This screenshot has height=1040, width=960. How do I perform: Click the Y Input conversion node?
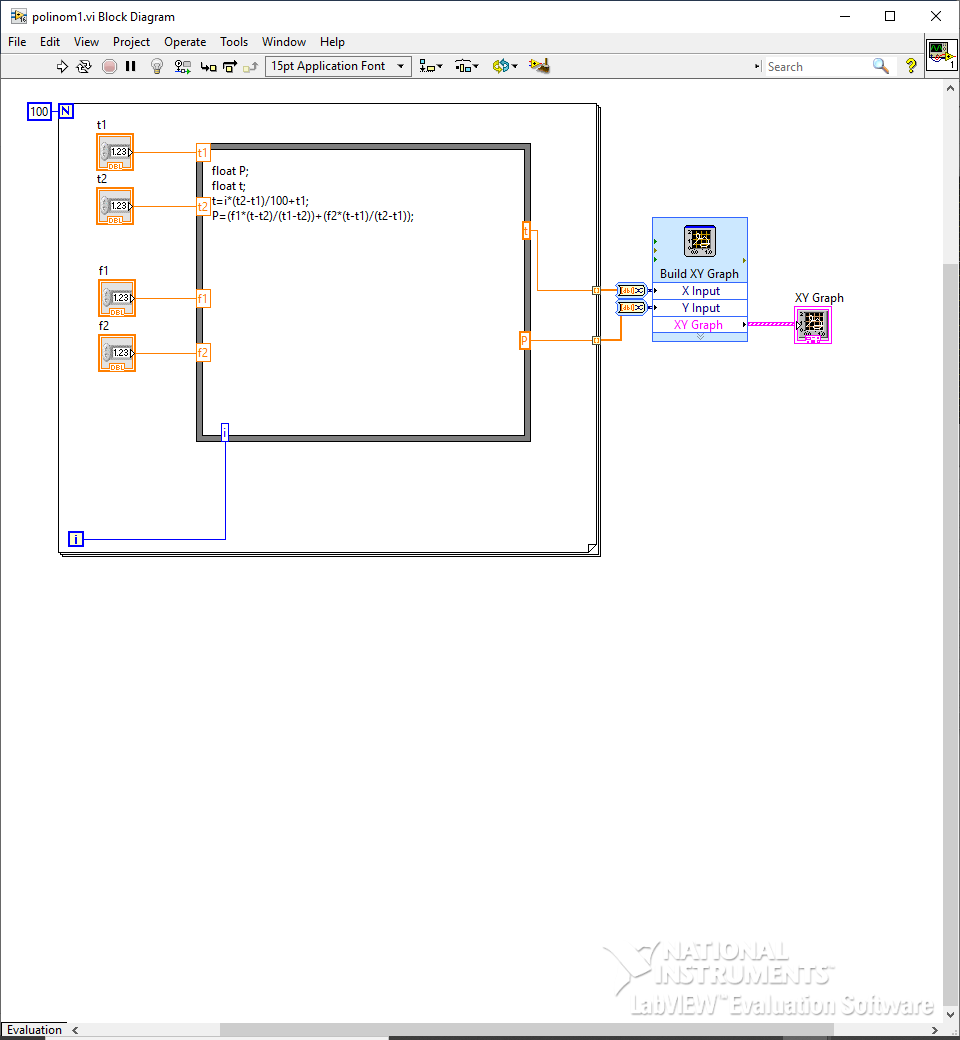point(632,308)
